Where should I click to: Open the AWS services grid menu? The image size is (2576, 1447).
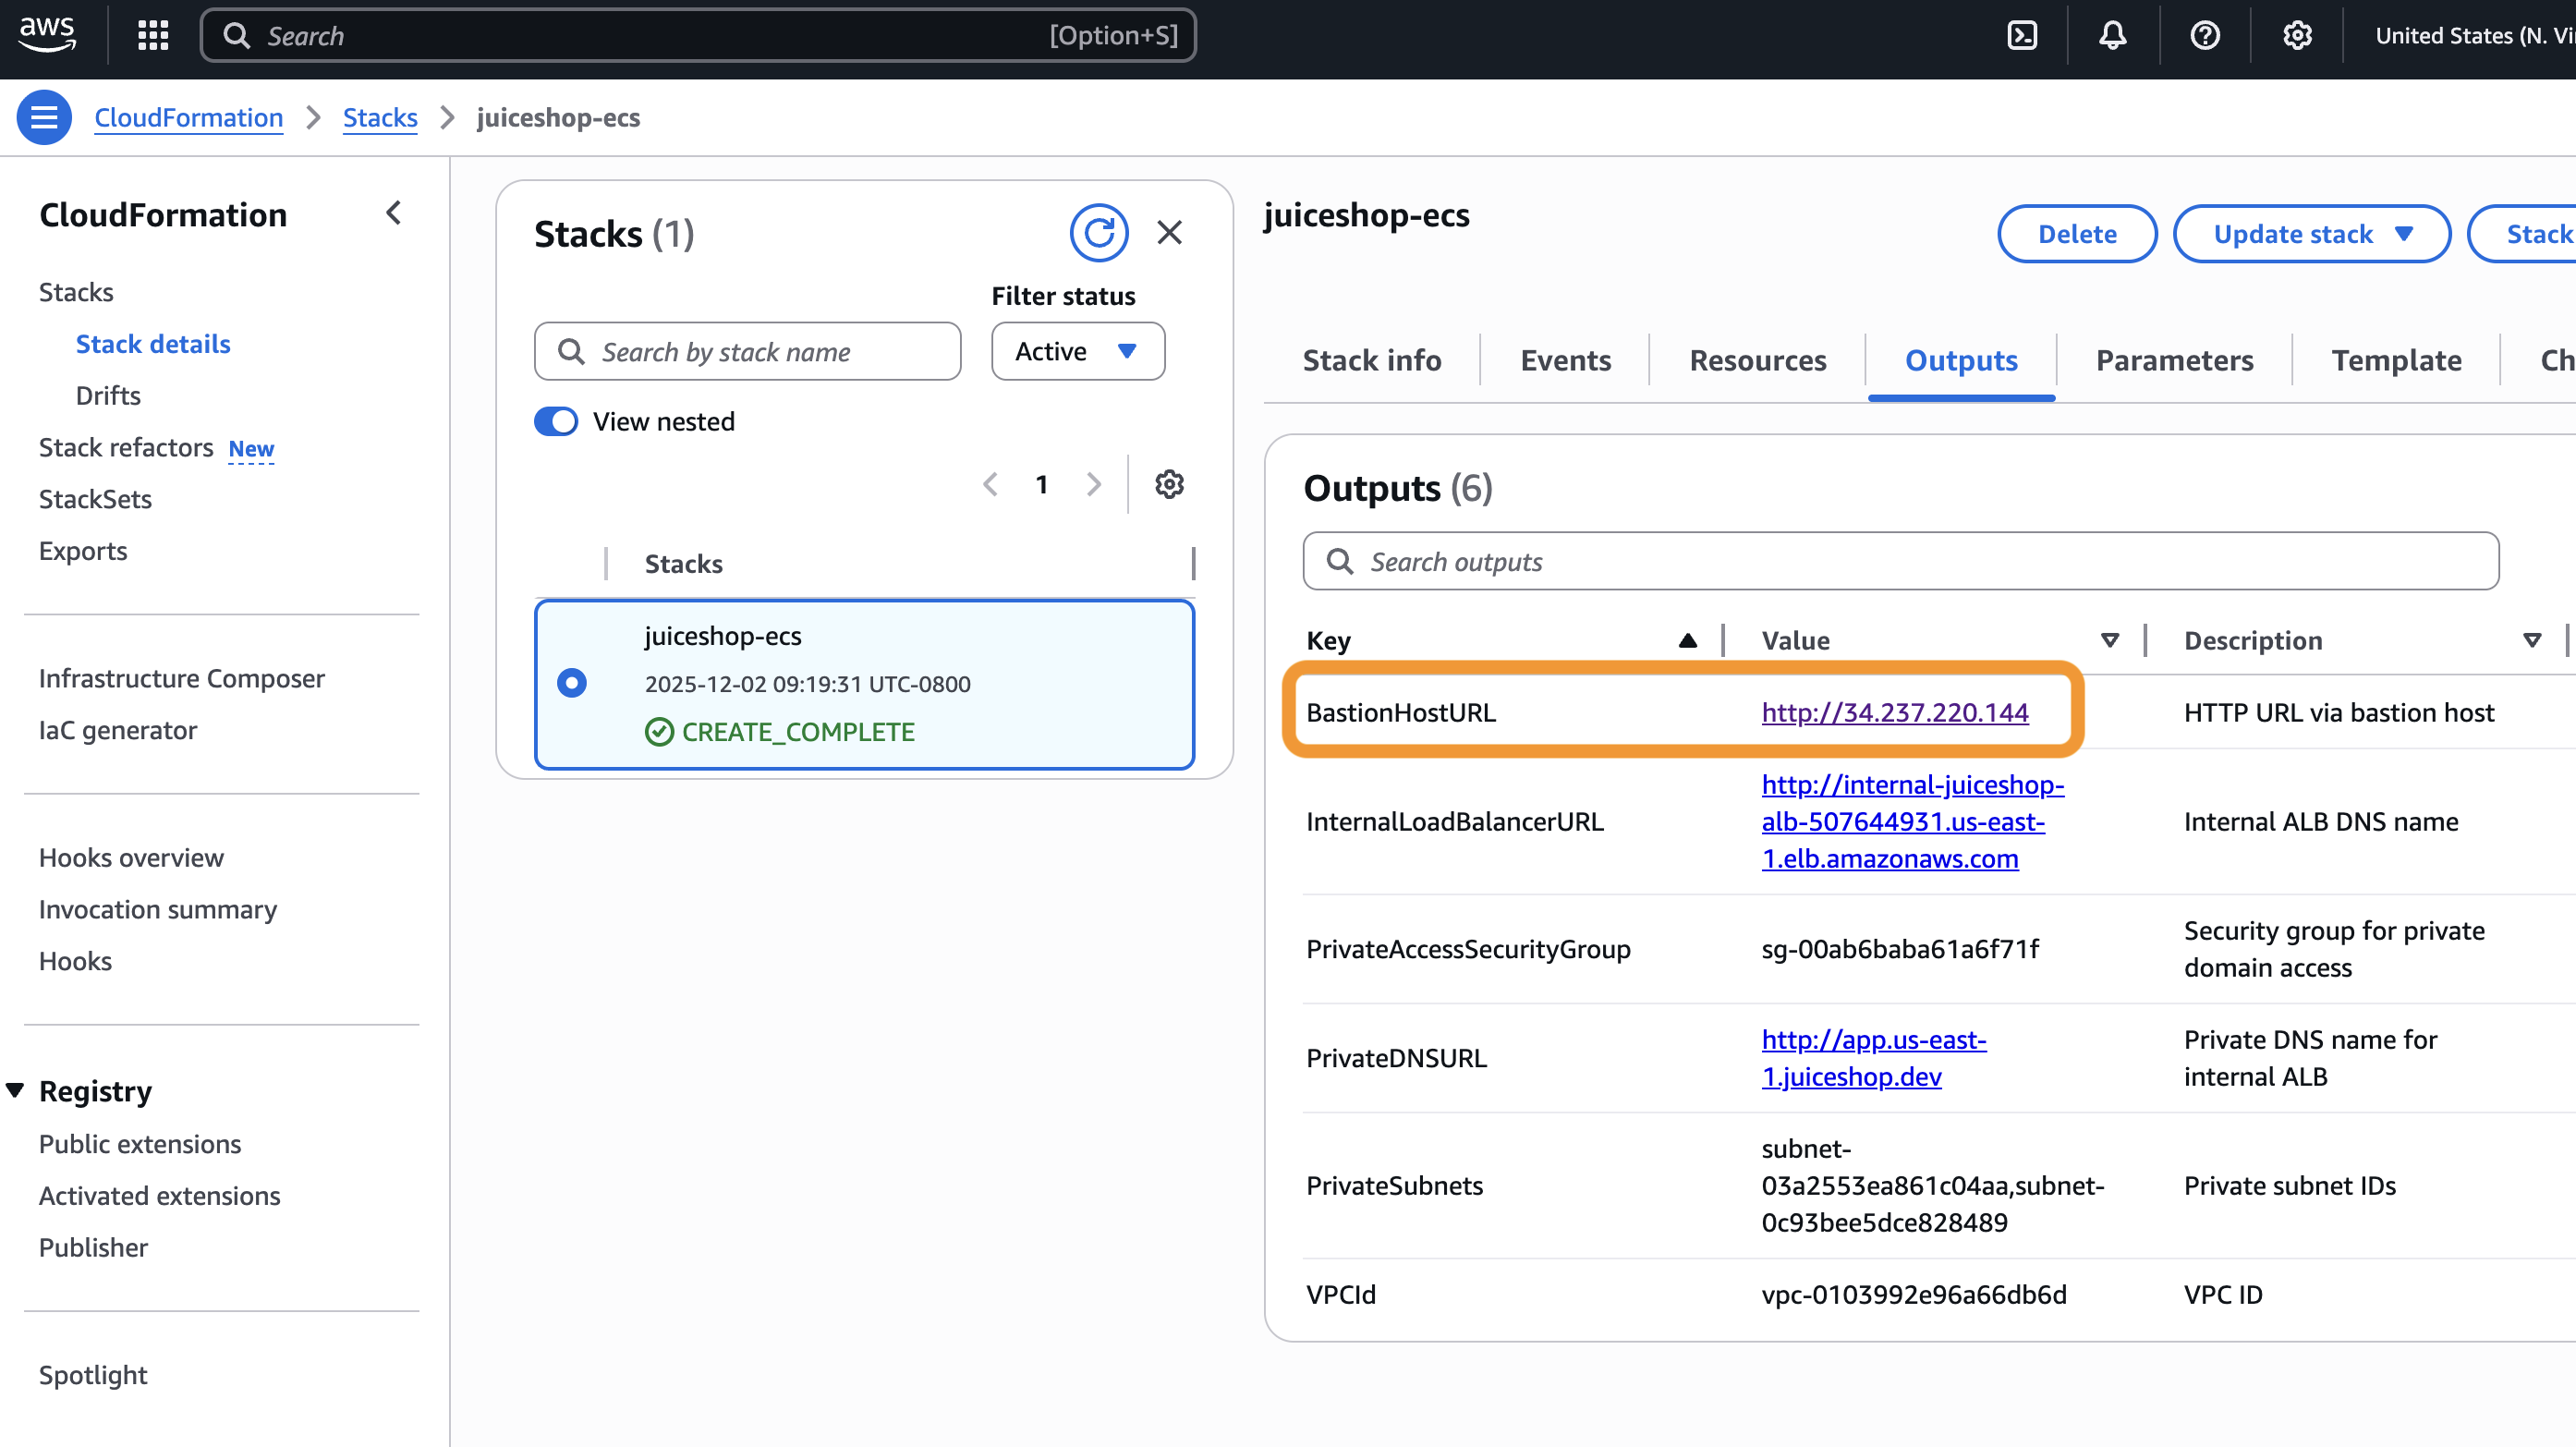153,36
